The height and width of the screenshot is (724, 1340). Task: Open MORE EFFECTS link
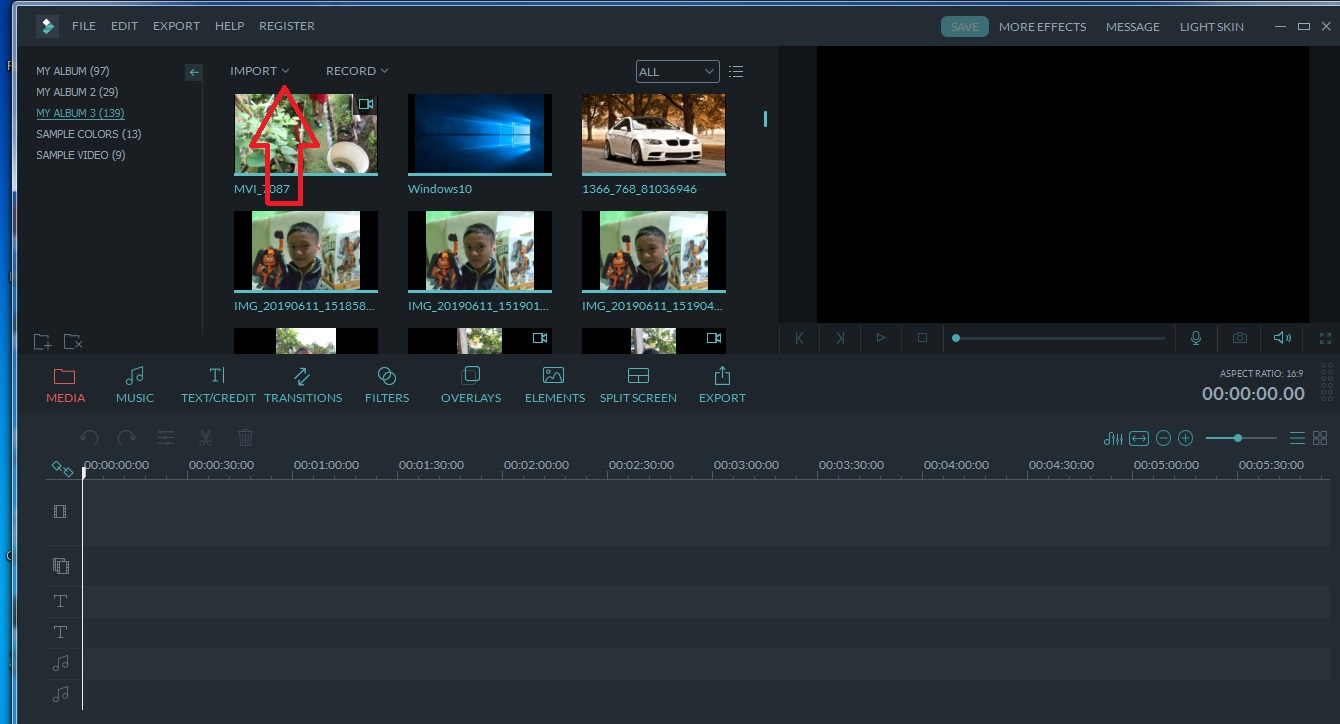pos(1042,27)
